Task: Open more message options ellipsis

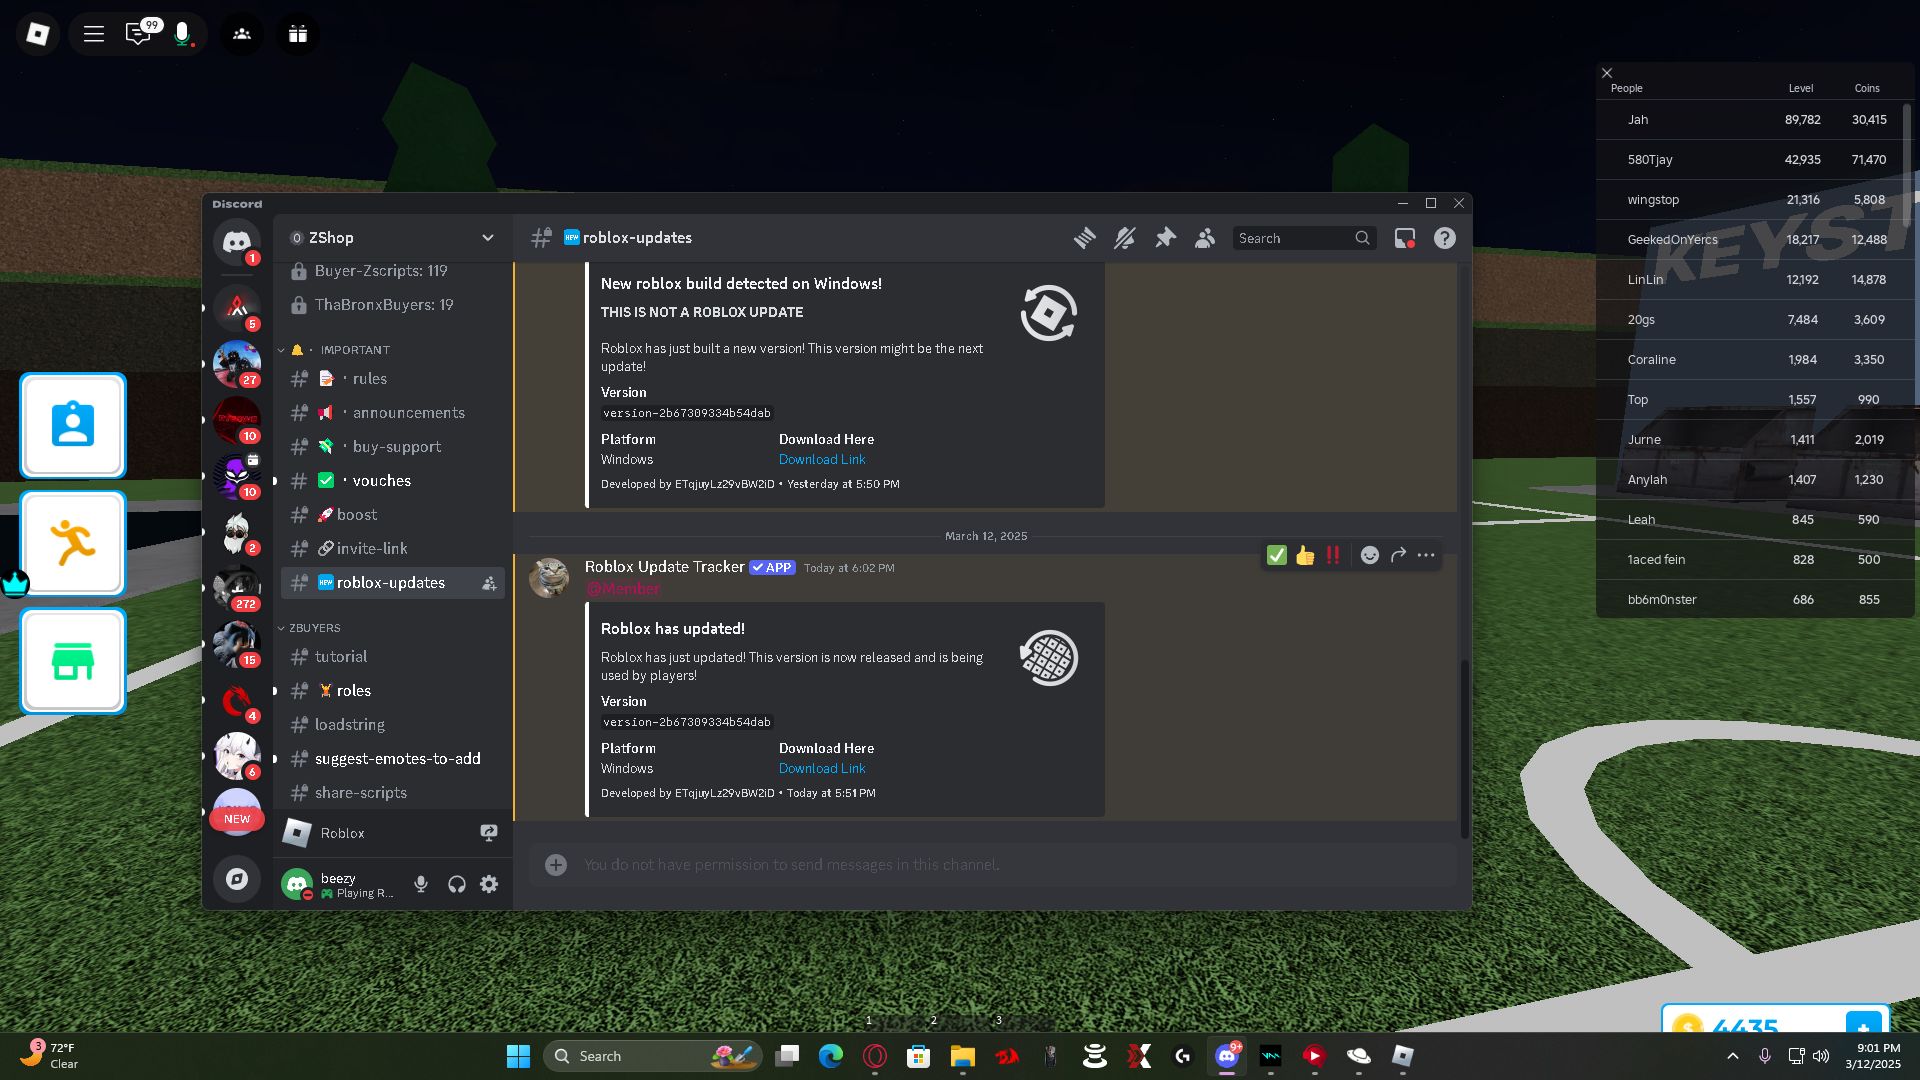Action: [1426, 555]
